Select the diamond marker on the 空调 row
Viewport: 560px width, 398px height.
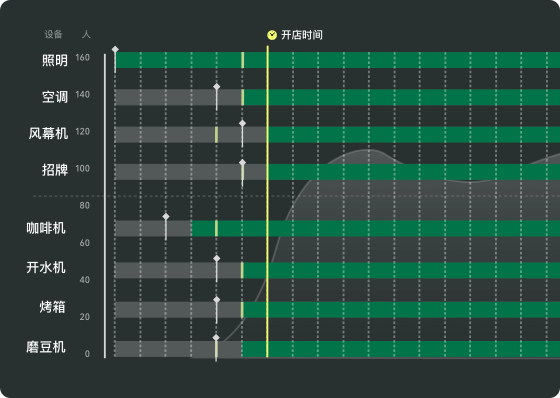[x=216, y=87]
